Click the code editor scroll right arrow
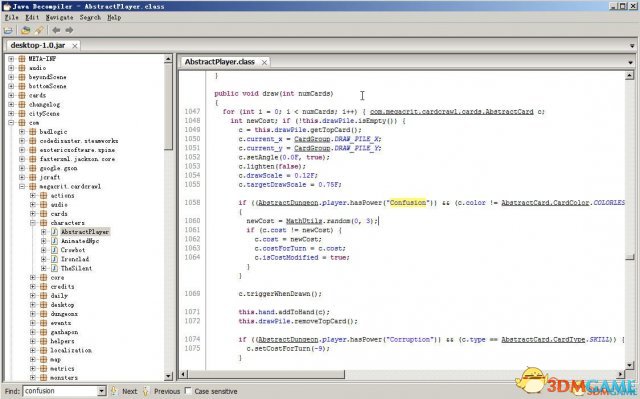 click(x=620, y=374)
